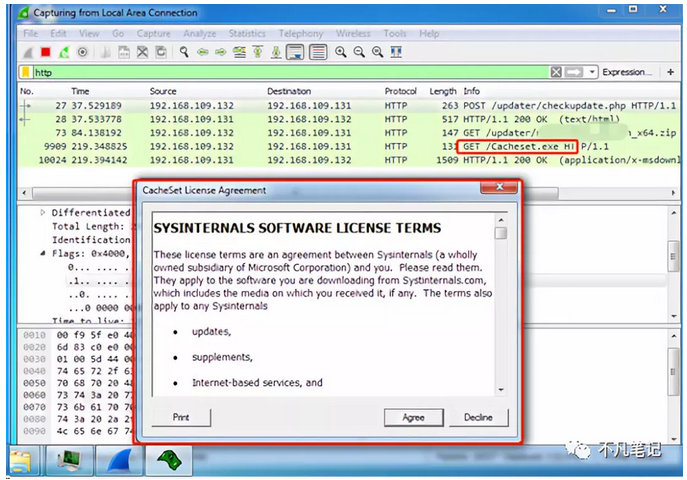Apply display filter with arrow icon

coord(574,72)
